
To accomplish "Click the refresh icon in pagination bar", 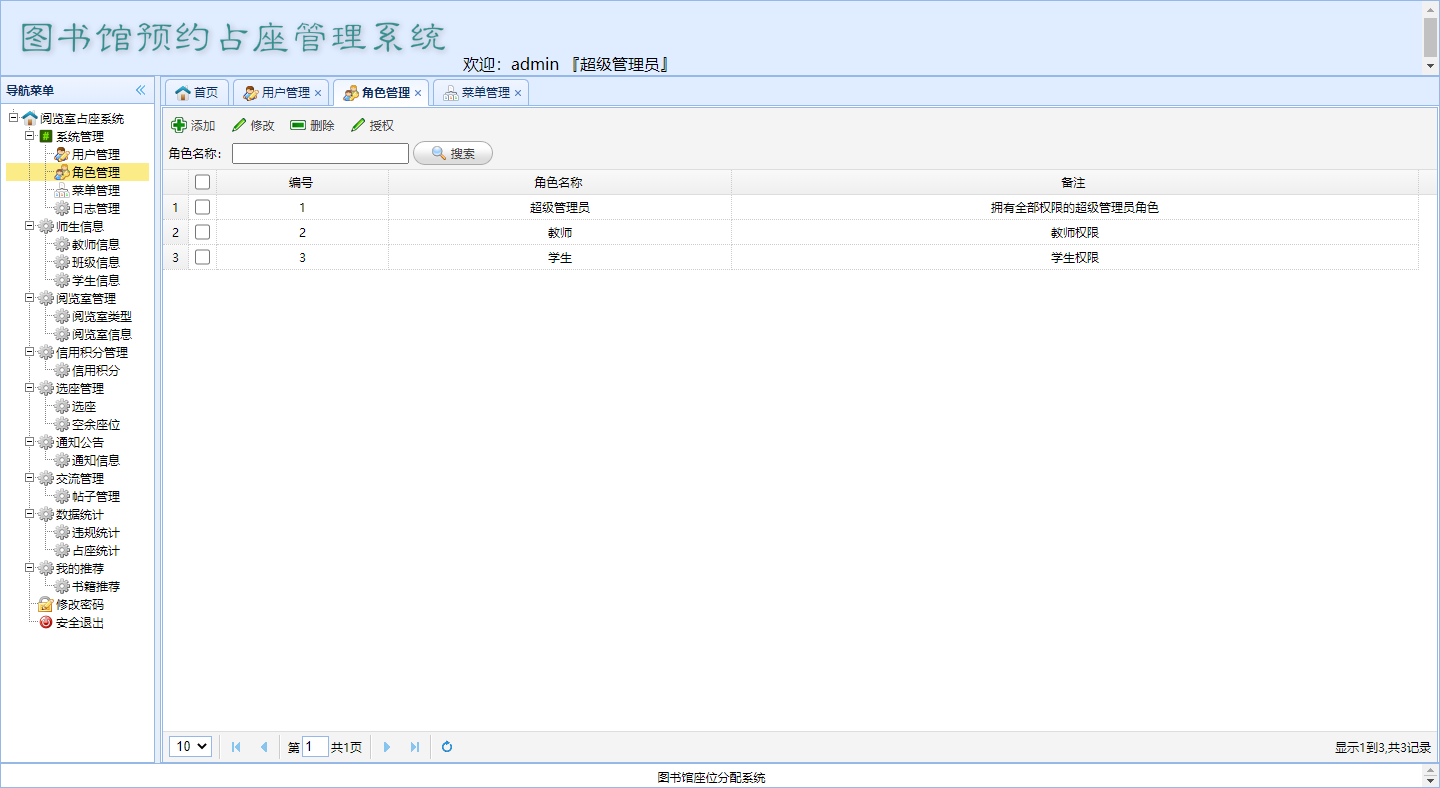I will click(447, 746).
